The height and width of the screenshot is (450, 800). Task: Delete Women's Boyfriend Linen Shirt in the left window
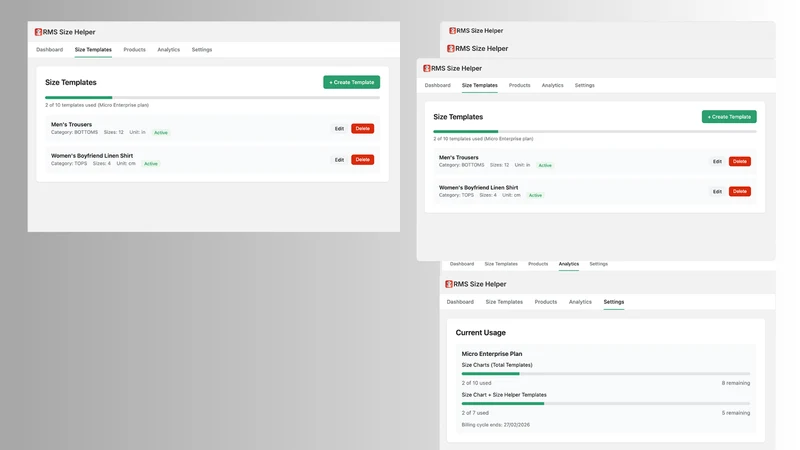(363, 160)
